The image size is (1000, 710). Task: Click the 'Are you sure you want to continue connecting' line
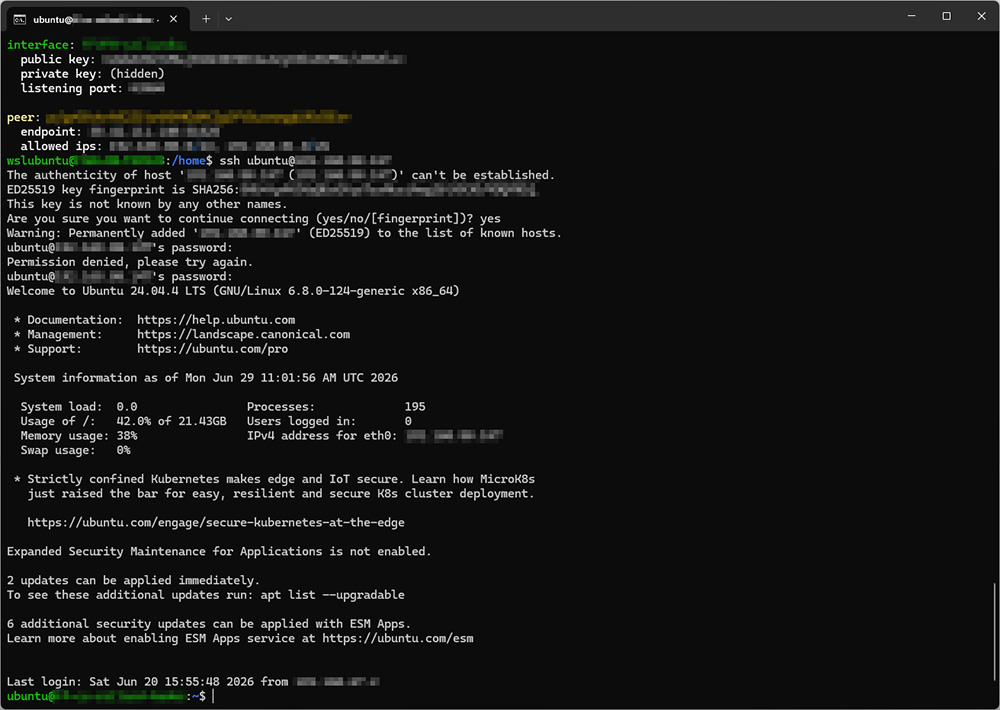pyautogui.click(x=254, y=219)
